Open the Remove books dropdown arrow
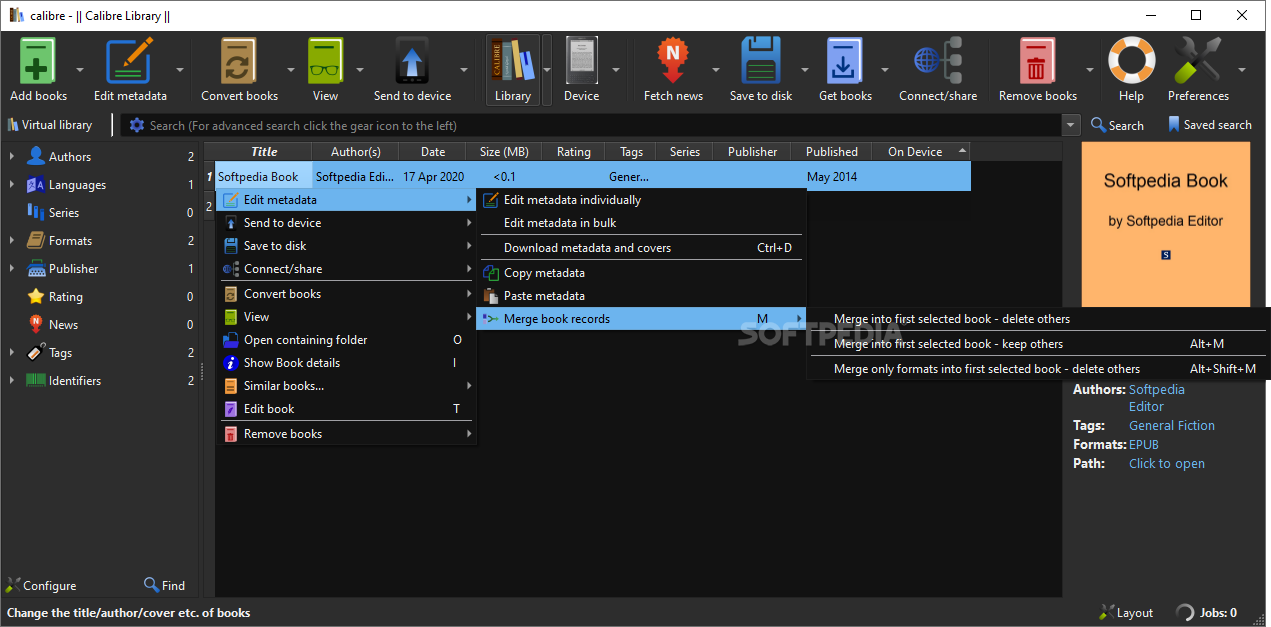This screenshot has height=627, width=1271. (1089, 70)
